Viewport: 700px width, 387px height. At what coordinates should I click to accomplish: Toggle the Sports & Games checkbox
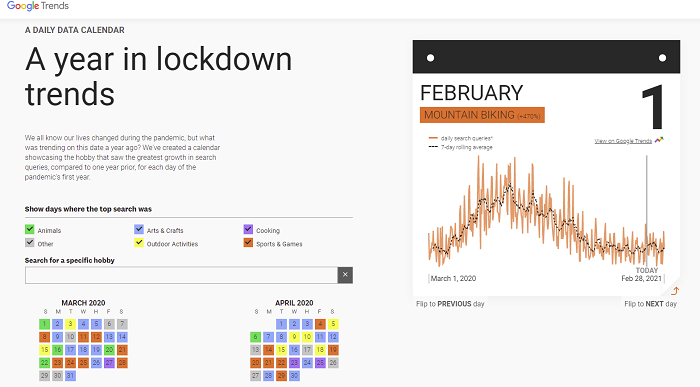(x=248, y=243)
